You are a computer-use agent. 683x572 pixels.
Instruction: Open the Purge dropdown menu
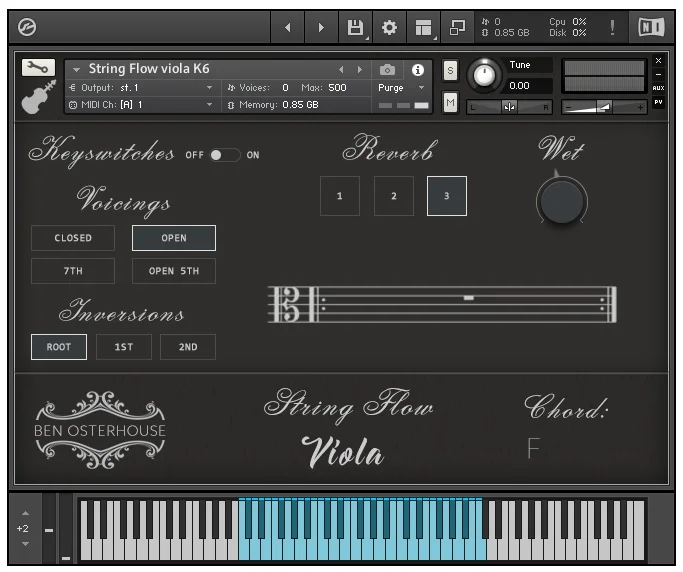[401, 88]
